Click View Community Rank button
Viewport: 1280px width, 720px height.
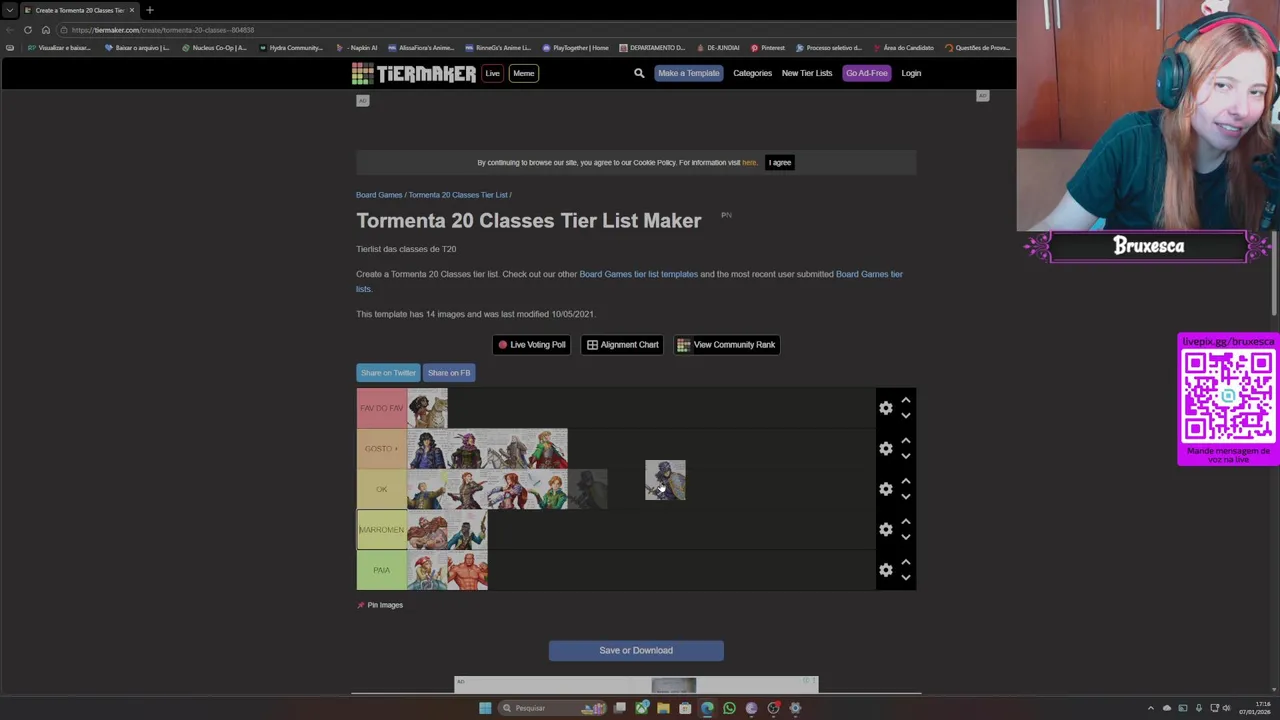(727, 345)
